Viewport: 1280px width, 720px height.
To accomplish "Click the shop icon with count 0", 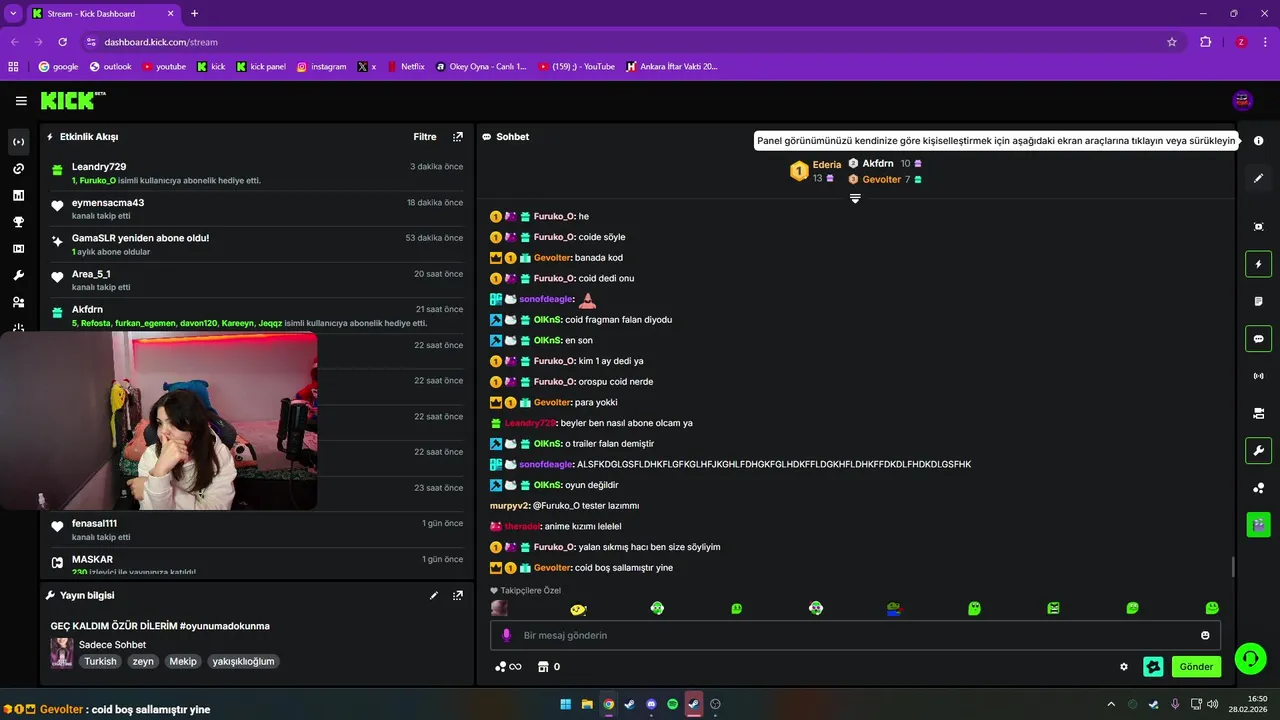I will 549,667.
